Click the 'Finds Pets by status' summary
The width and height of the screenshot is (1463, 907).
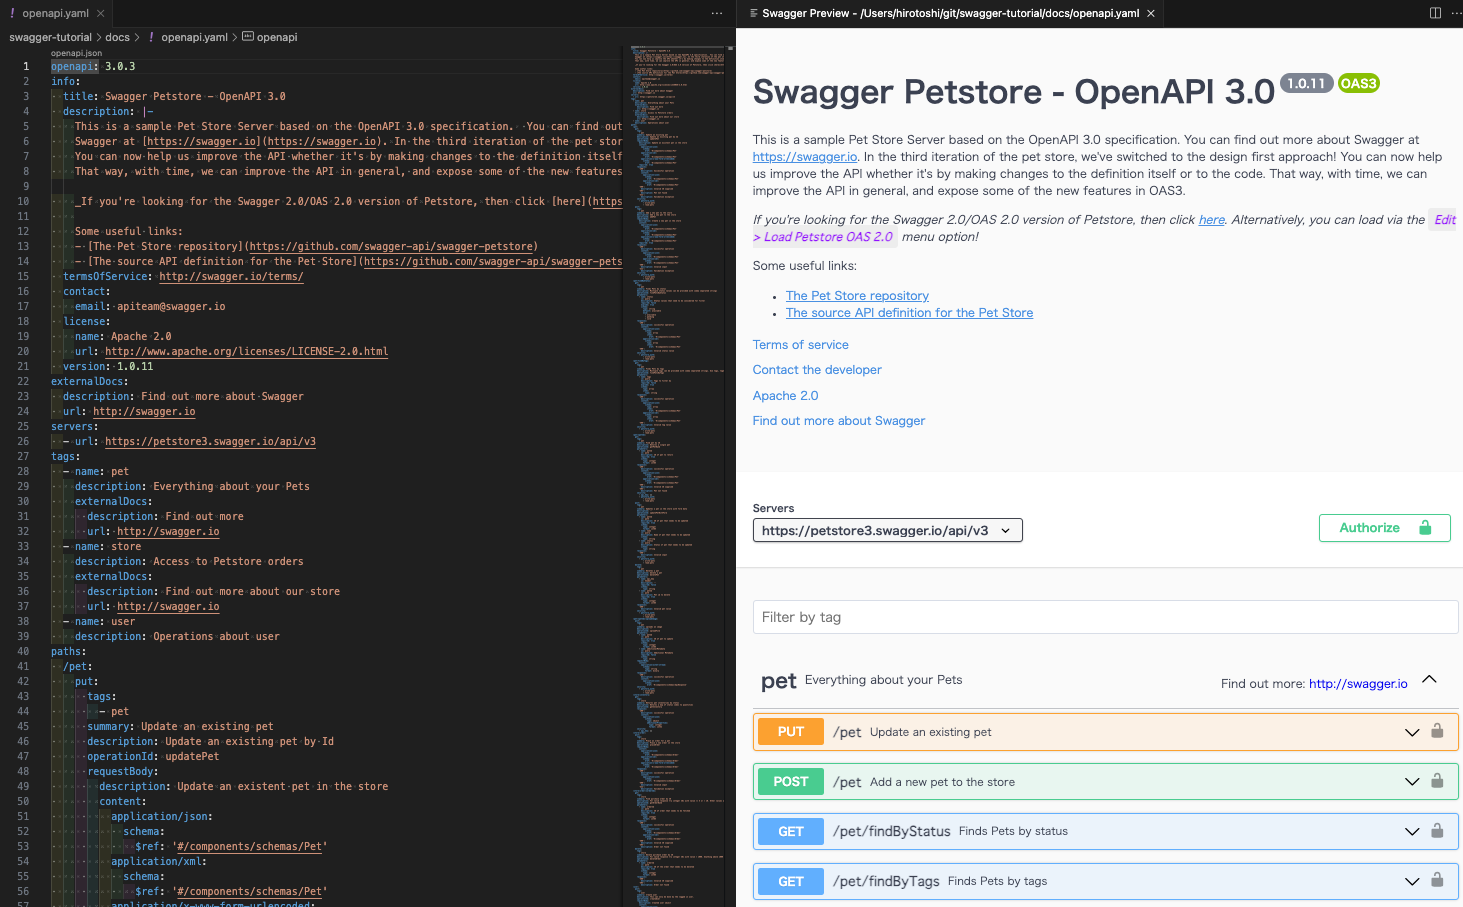(x=1013, y=831)
